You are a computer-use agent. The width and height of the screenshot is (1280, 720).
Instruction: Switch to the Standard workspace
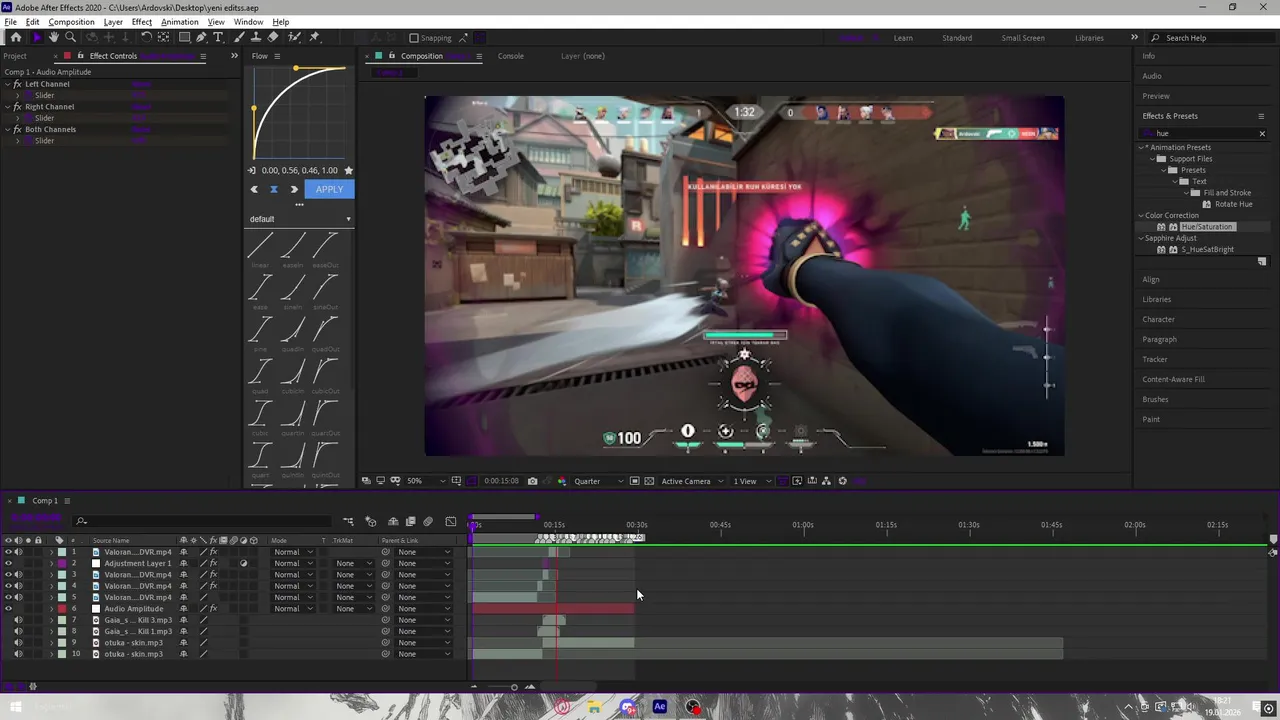[957, 38]
